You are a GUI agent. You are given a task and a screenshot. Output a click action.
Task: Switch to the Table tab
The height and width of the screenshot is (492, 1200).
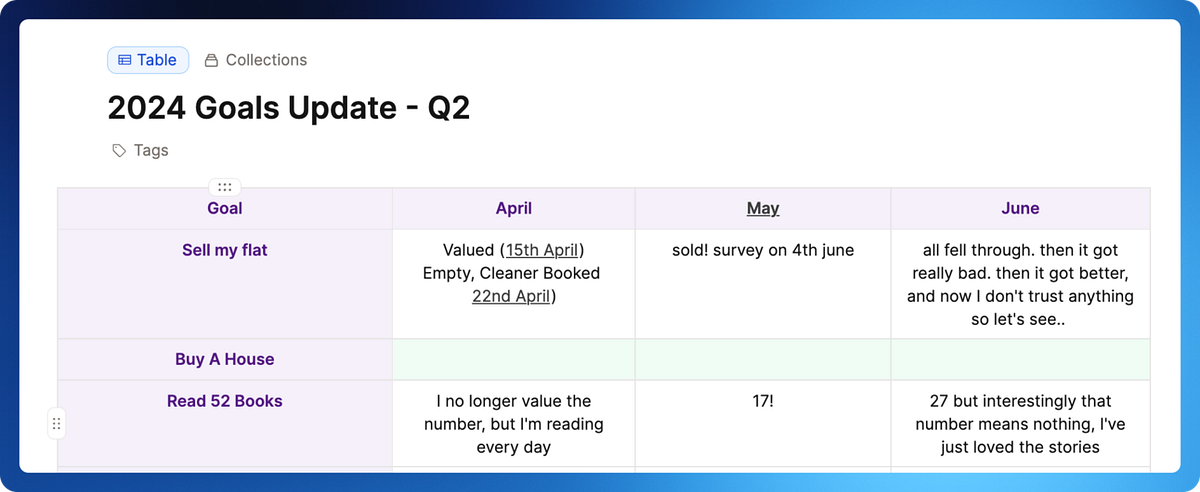click(x=148, y=60)
